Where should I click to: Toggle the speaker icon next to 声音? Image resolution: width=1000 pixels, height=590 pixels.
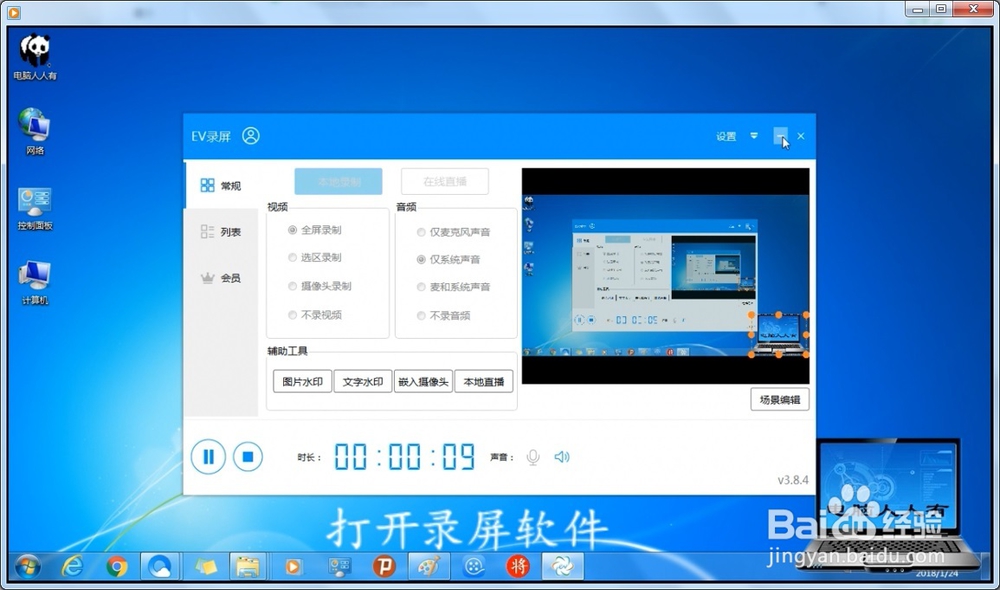(x=562, y=457)
